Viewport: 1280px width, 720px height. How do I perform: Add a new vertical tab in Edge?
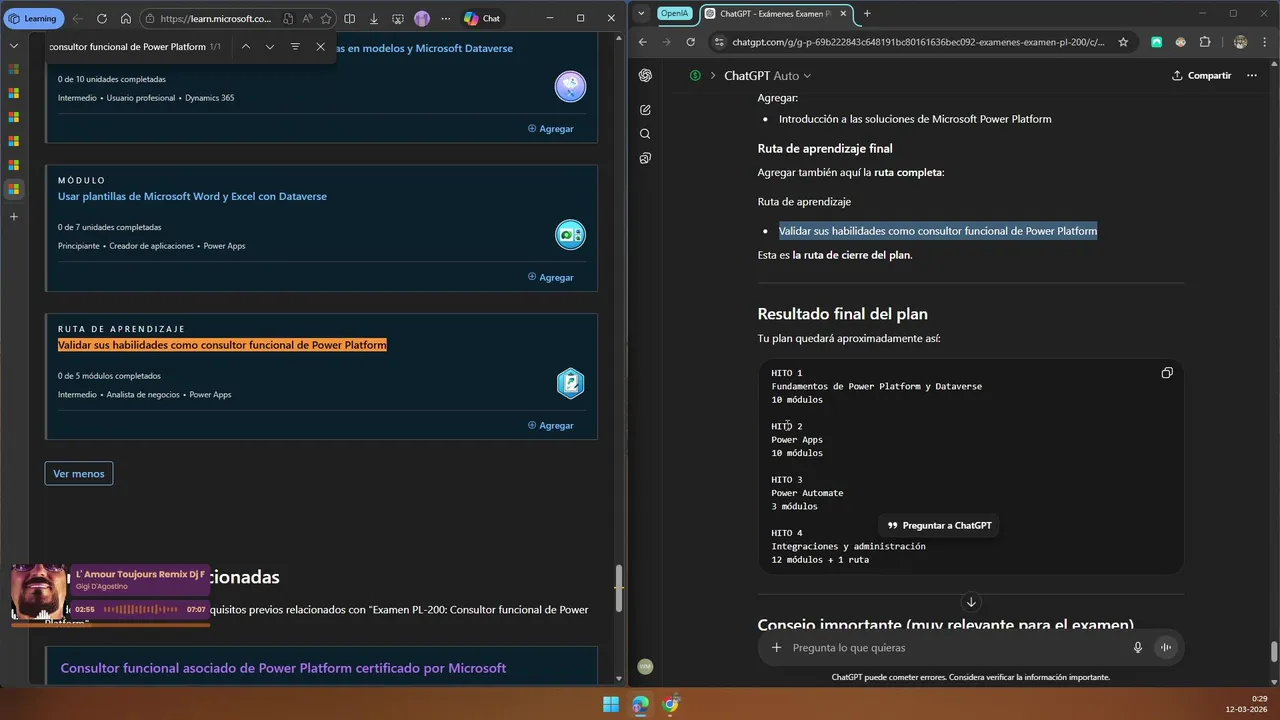click(14, 216)
